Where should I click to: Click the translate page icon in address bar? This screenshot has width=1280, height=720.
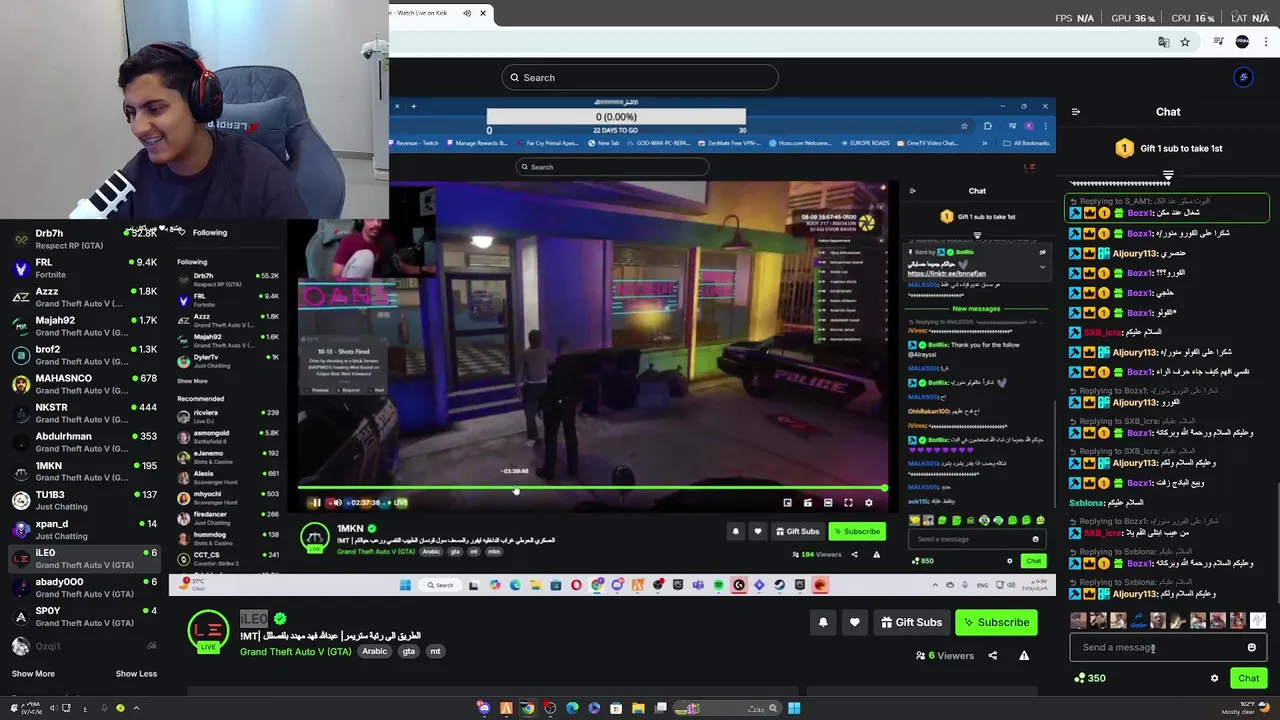pyautogui.click(x=1163, y=42)
